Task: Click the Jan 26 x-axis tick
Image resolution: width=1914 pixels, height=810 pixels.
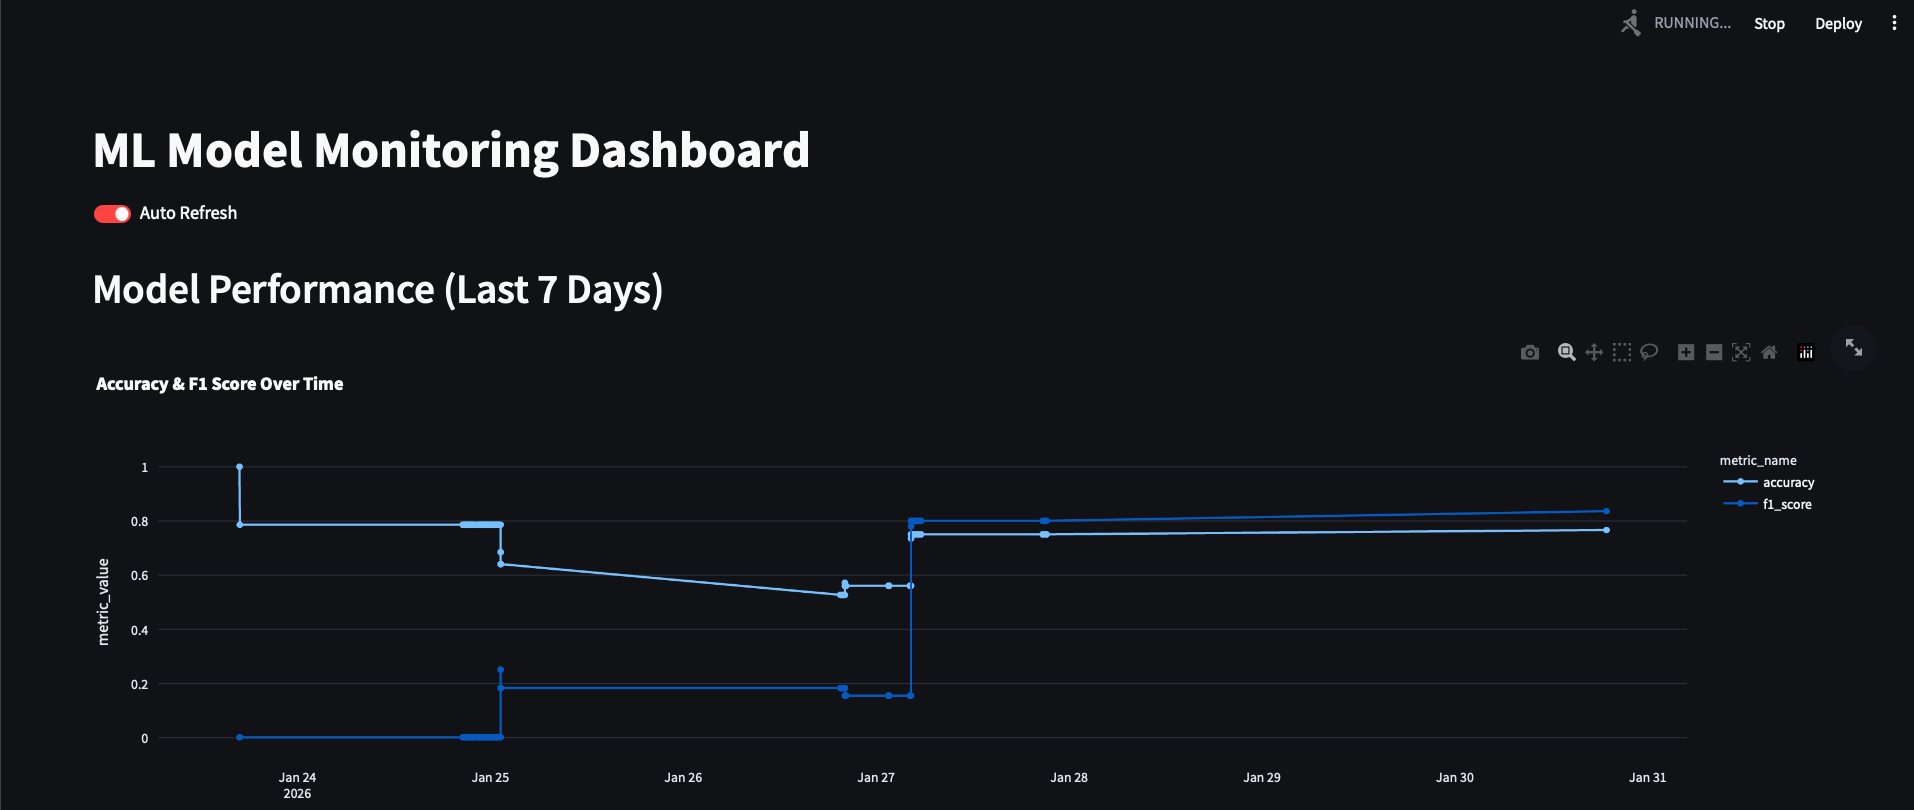Action: point(683,777)
